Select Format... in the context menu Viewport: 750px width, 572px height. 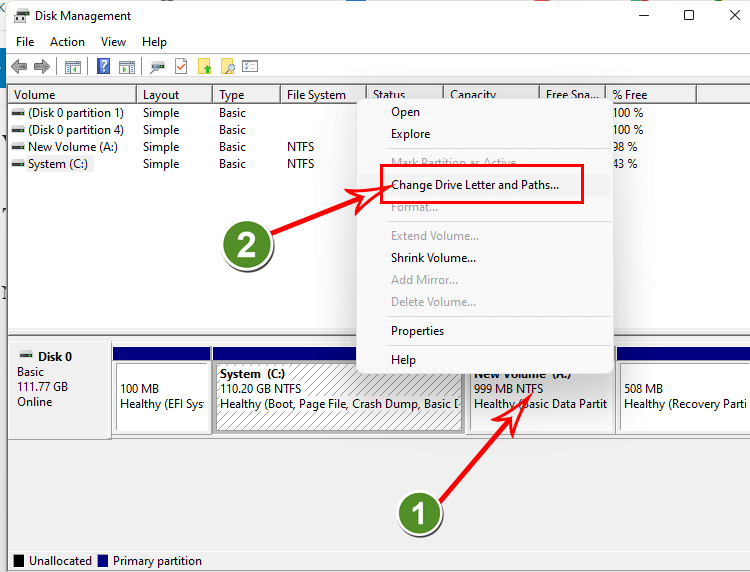(485, 207)
